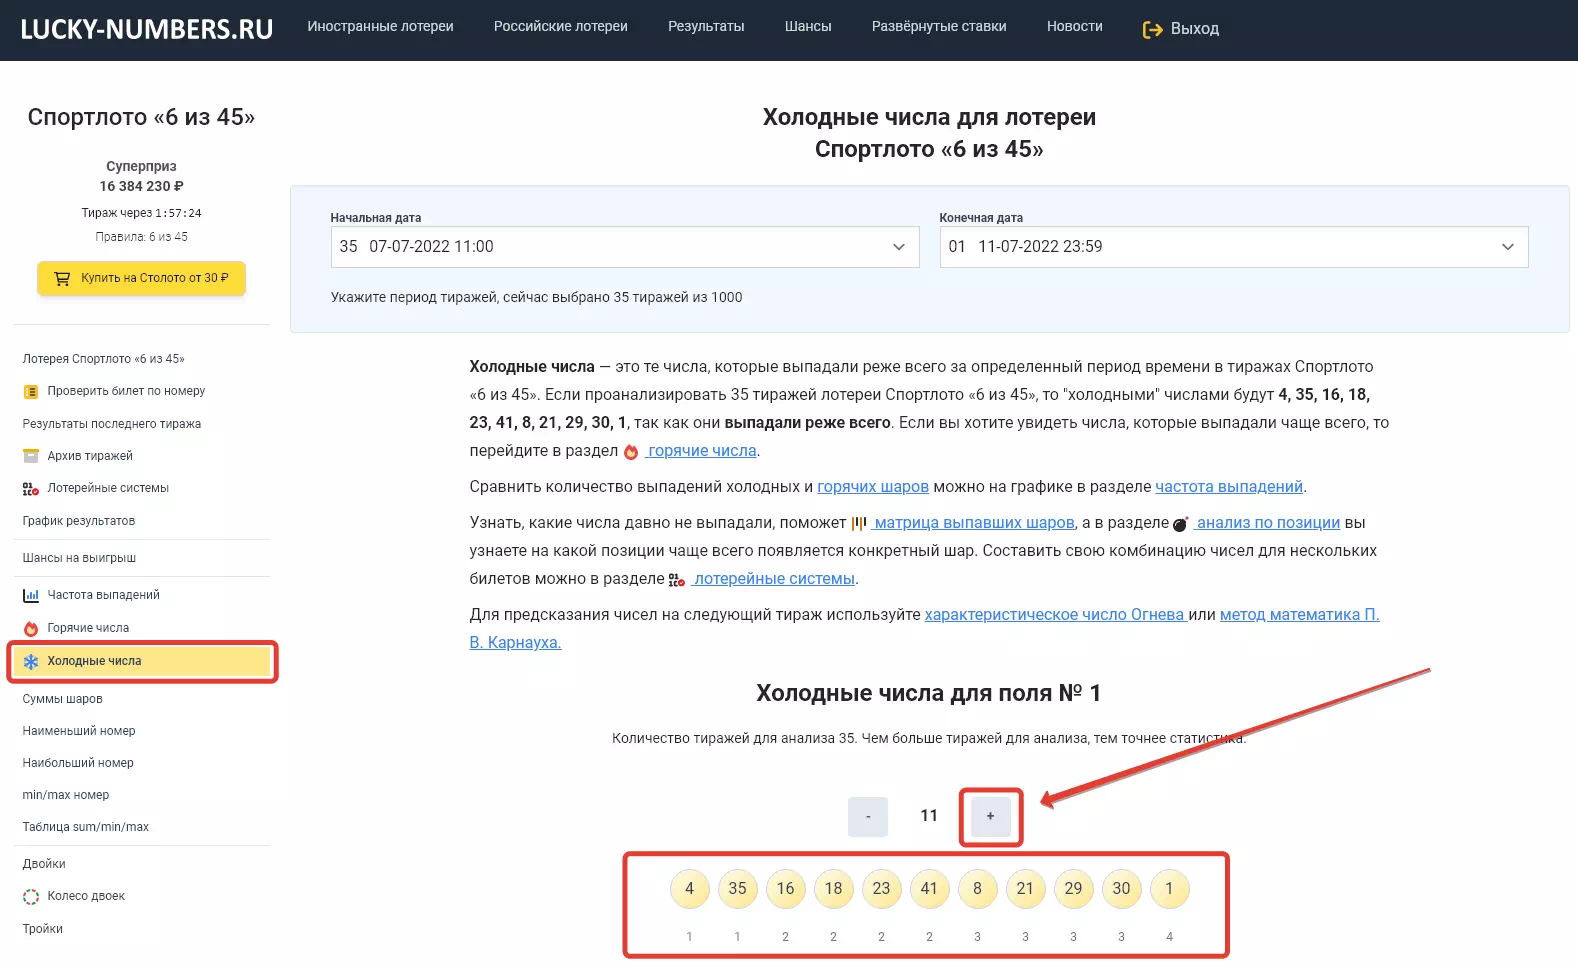The width and height of the screenshot is (1578, 967).
Task: Click the flame icon before the горячие числа link in the text
Action: pos(631,452)
